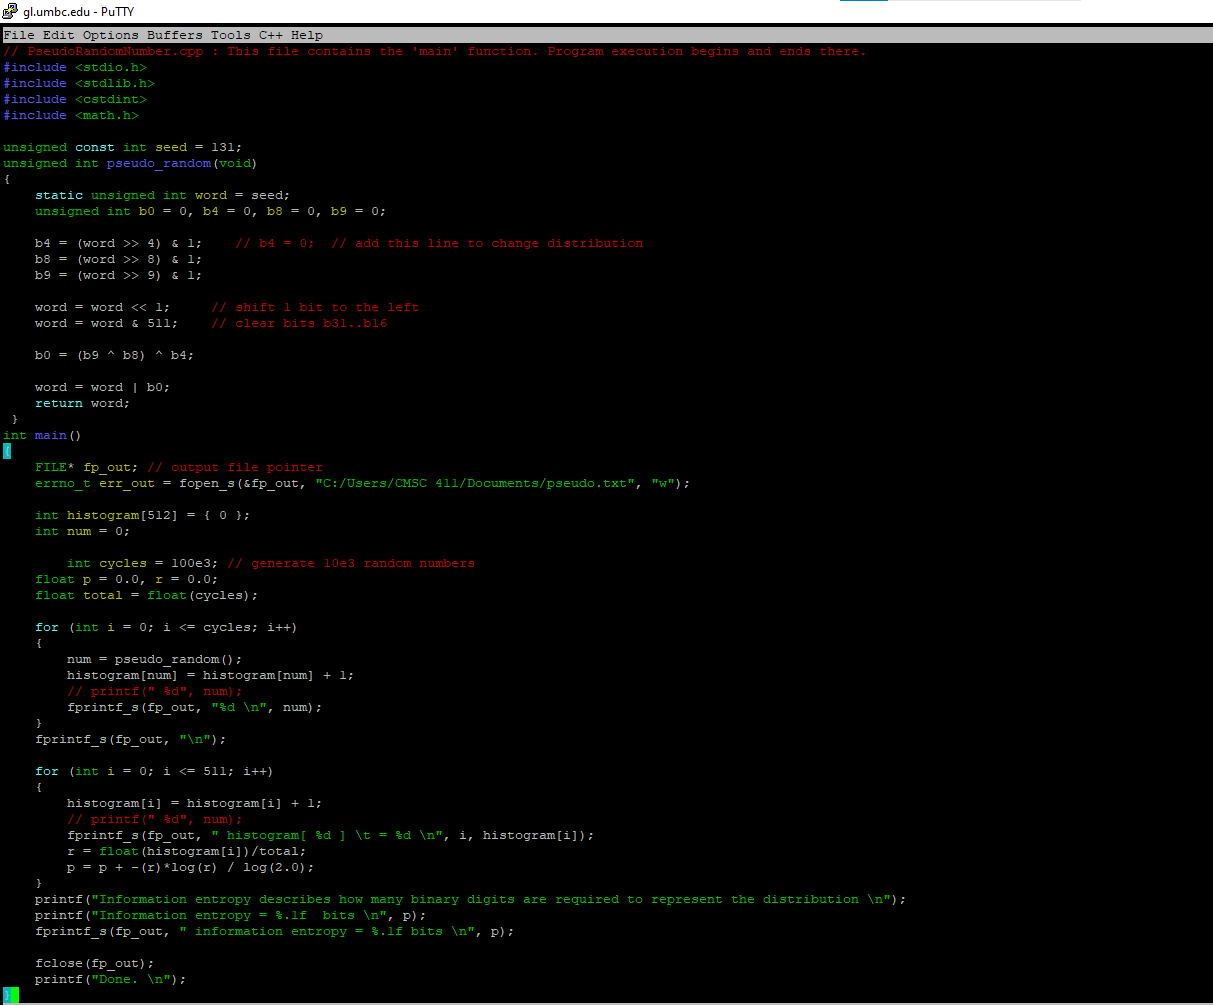
Task: Click the PuTTY icon in the title bar
Action: [10, 11]
